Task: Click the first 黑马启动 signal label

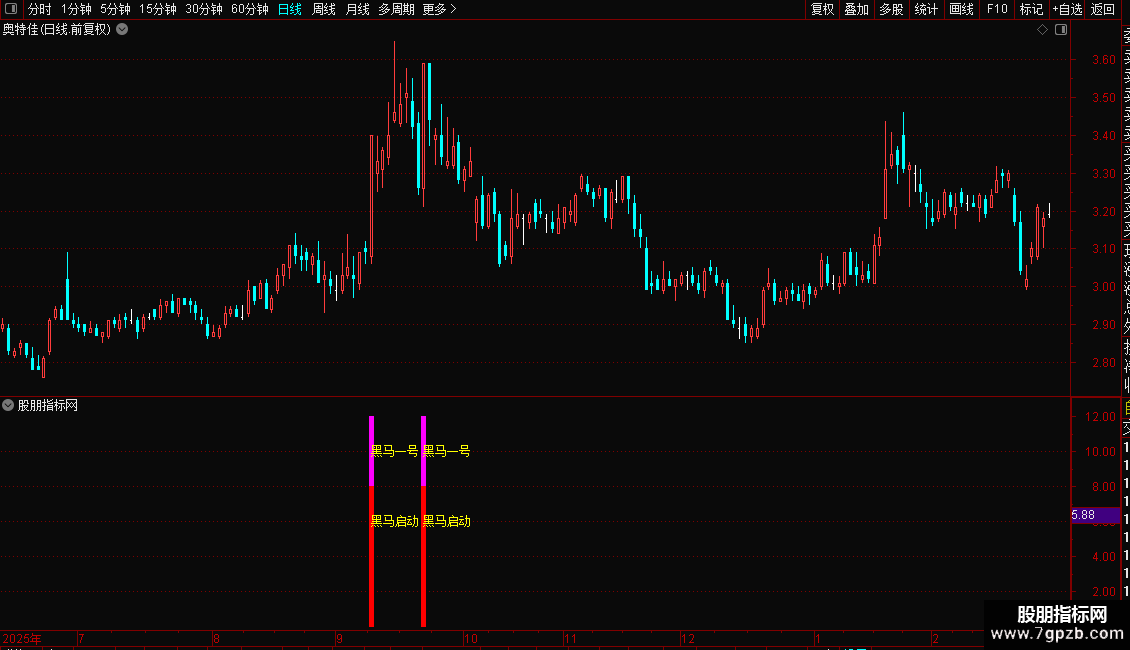Action: [x=394, y=521]
